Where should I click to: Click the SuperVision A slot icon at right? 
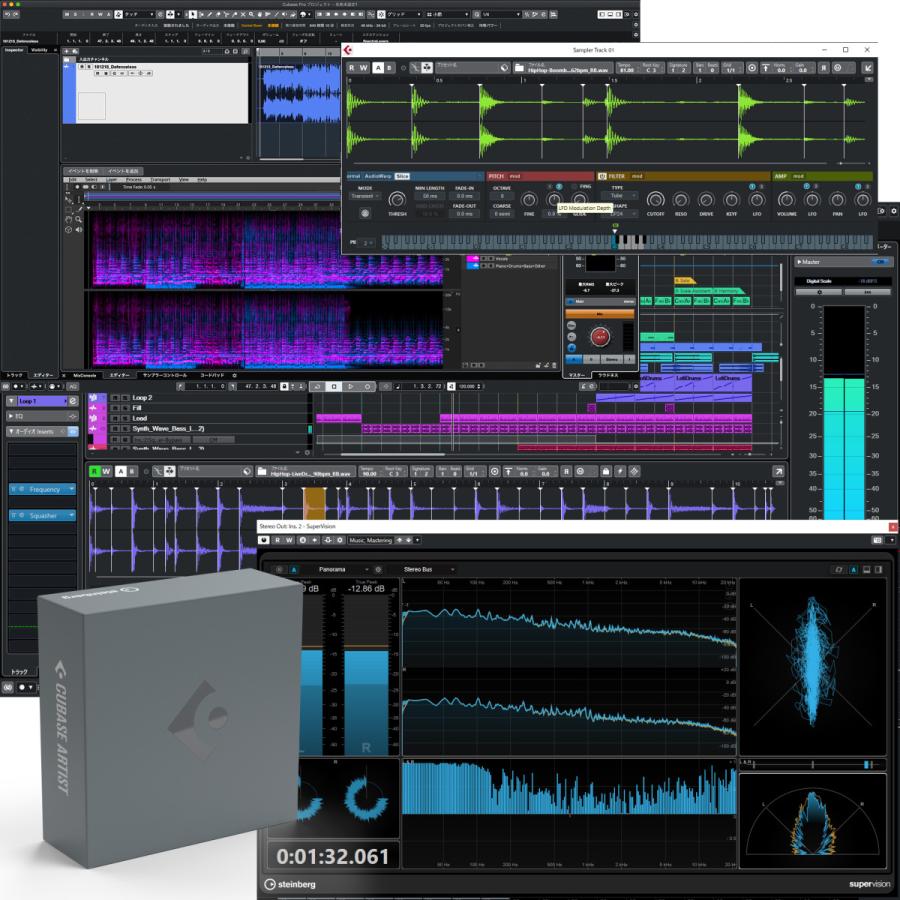854,569
